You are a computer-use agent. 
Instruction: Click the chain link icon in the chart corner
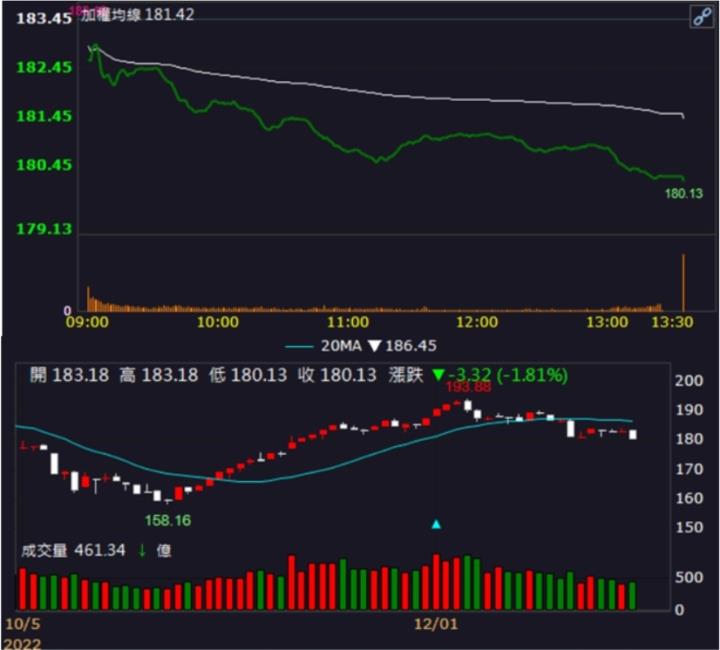[x=702, y=18]
